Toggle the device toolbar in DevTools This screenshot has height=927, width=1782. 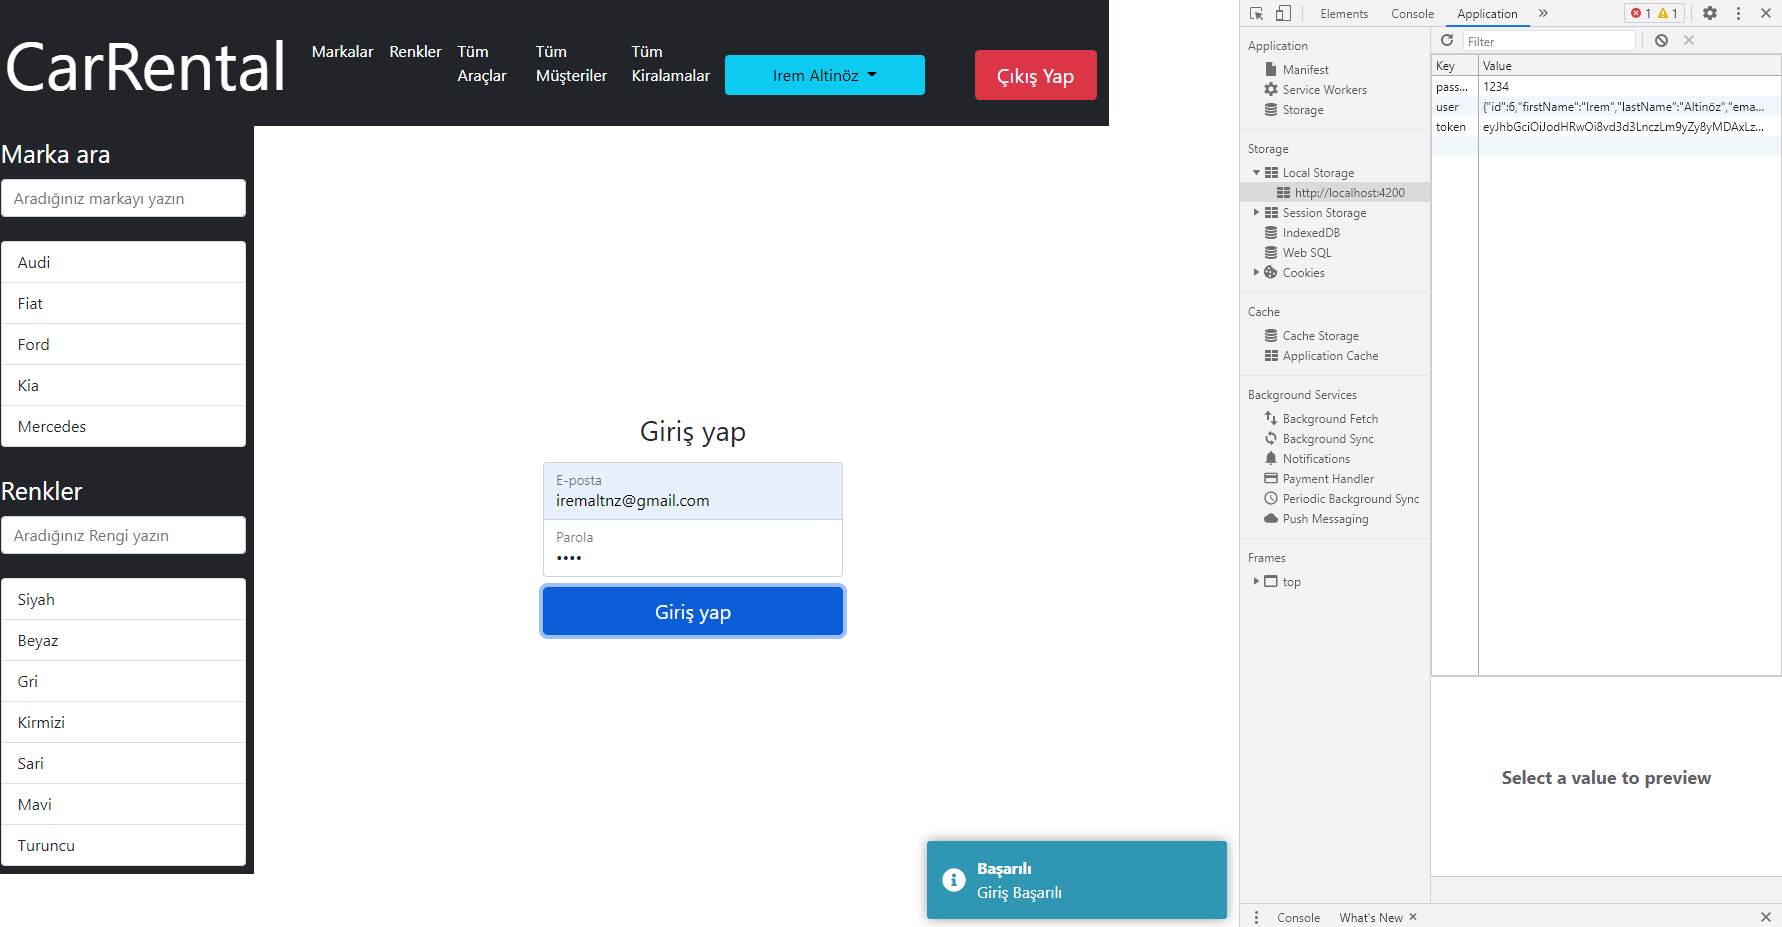pyautogui.click(x=1283, y=13)
